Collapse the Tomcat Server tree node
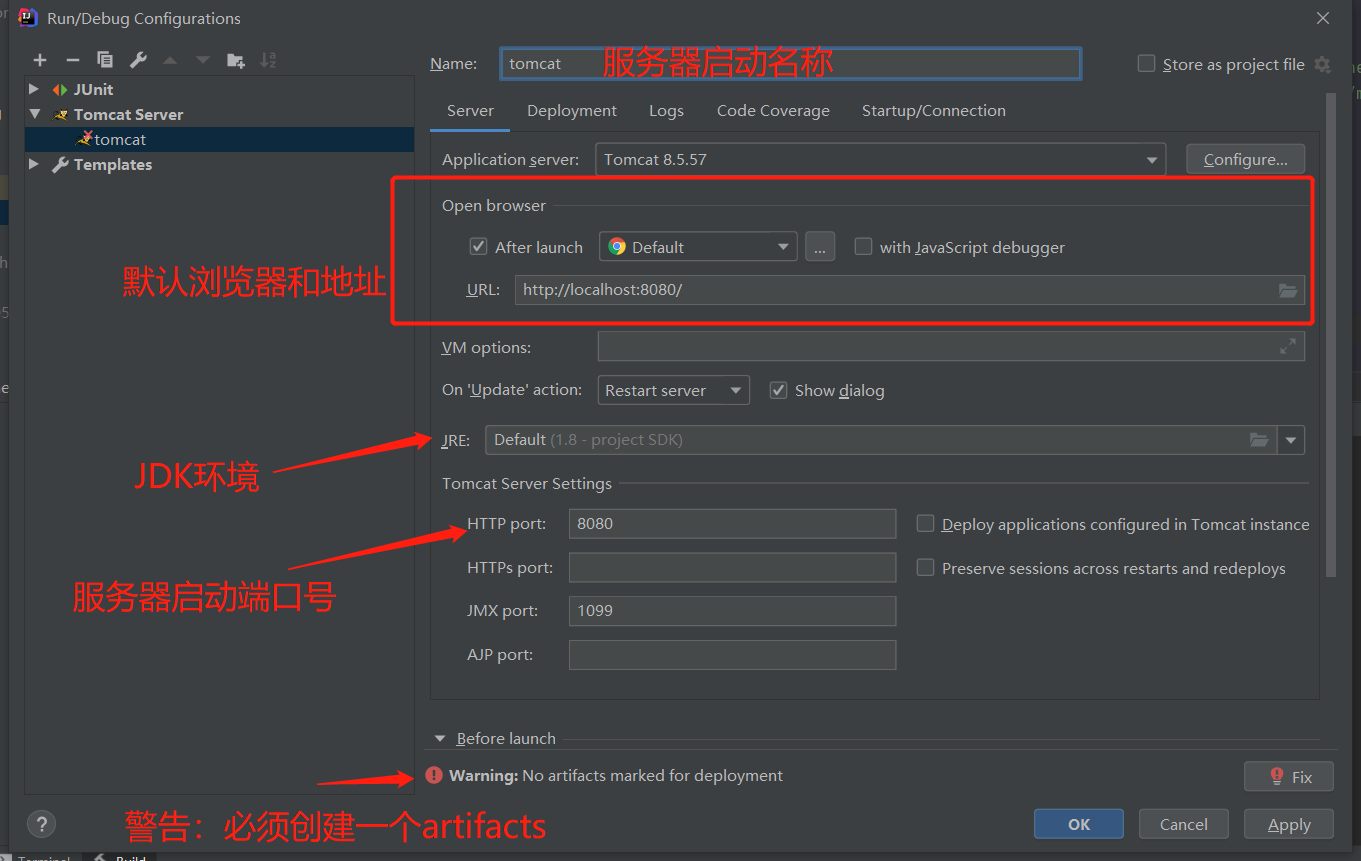 tap(34, 115)
